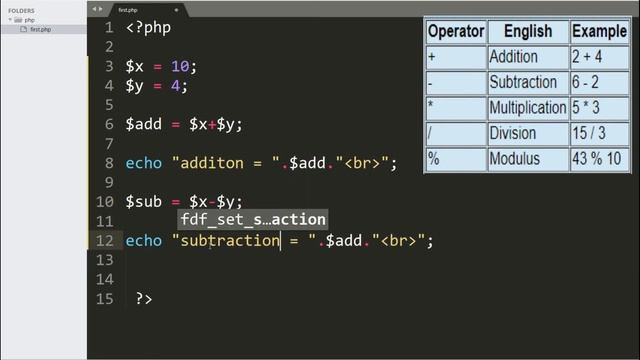Go to previous tab with left arrow
The height and width of the screenshot is (360, 640).
click(94, 9)
